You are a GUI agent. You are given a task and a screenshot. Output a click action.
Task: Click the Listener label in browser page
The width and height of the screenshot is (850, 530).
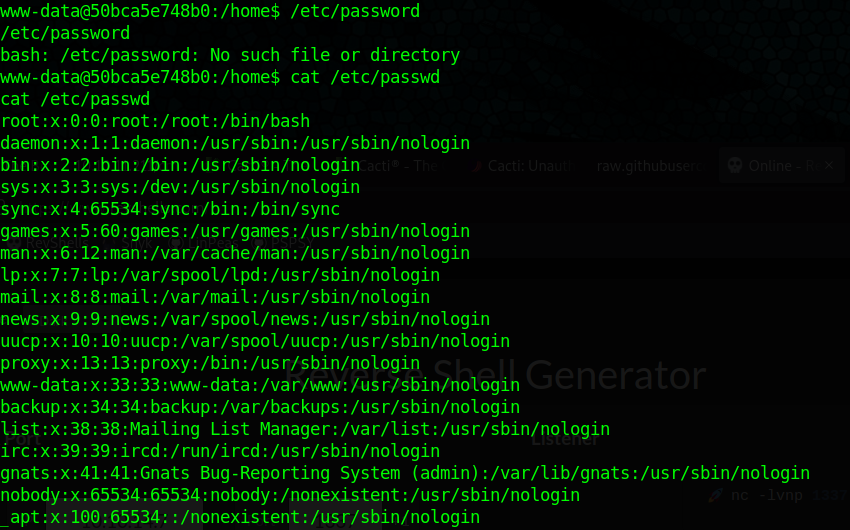pyautogui.click(x=564, y=439)
